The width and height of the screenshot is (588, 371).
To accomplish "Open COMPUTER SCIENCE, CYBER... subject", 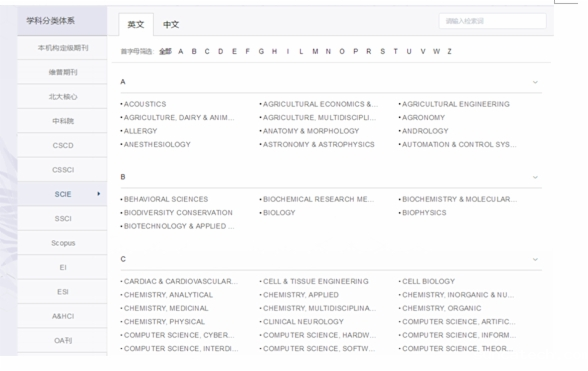I will tap(179, 335).
